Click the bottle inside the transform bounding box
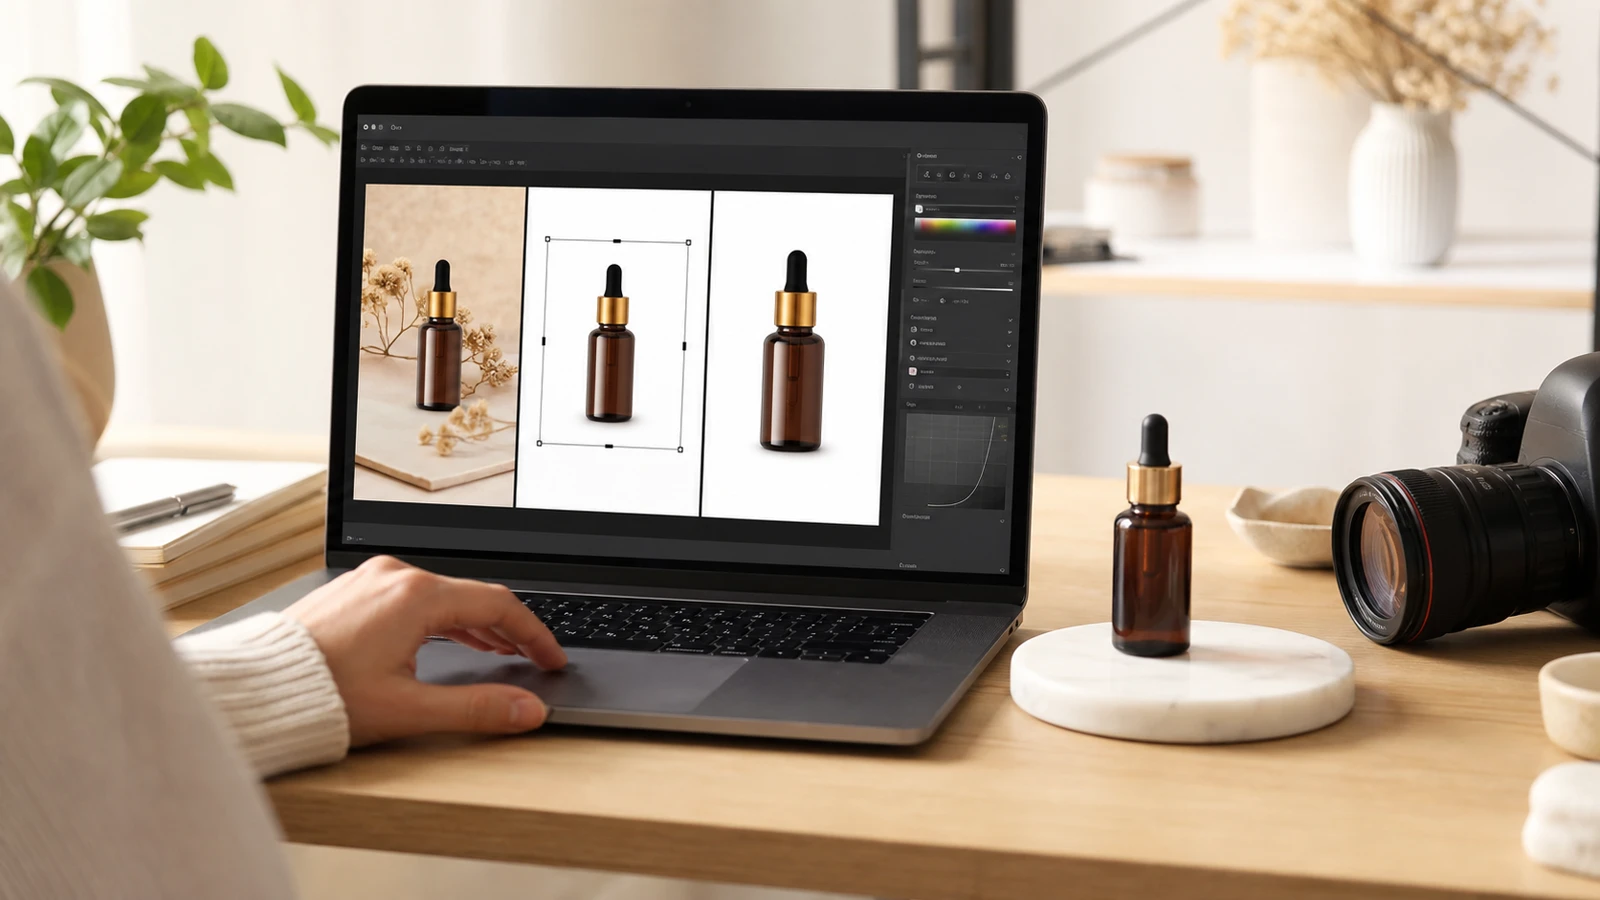The width and height of the screenshot is (1600, 900). (x=610, y=343)
